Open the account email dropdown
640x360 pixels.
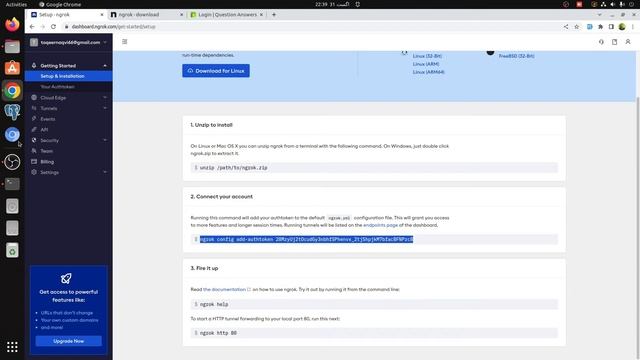pyautogui.click(x=69, y=42)
